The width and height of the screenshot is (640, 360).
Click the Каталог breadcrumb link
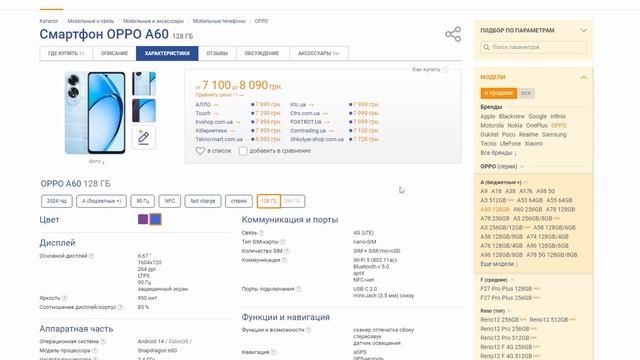(x=49, y=21)
